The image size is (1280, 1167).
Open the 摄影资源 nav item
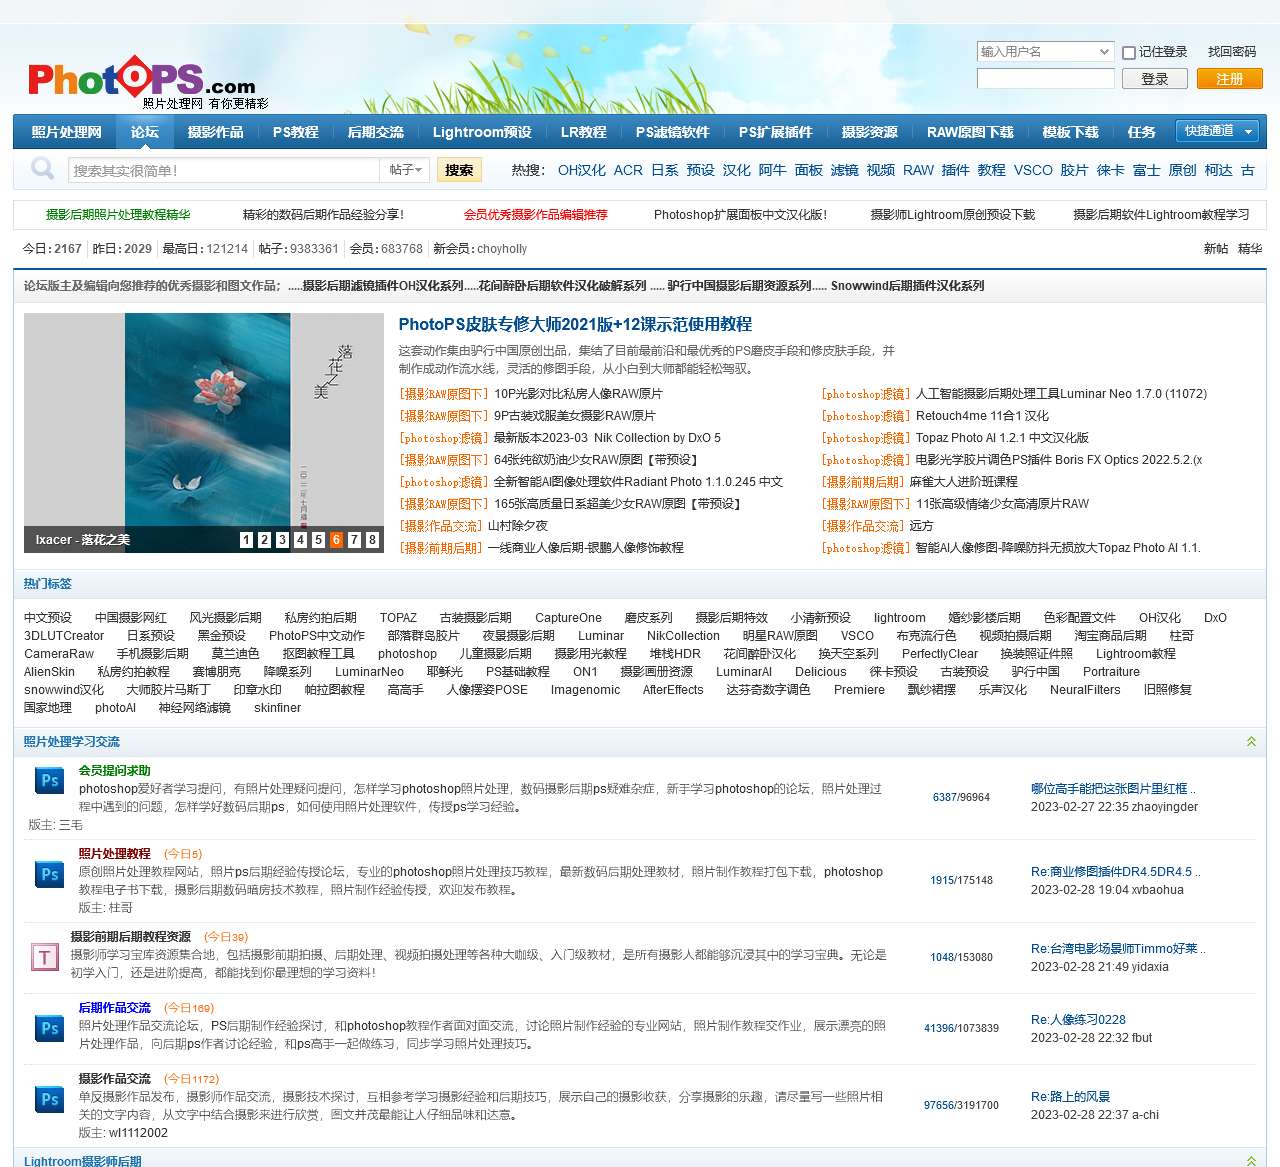click(869, 132)
